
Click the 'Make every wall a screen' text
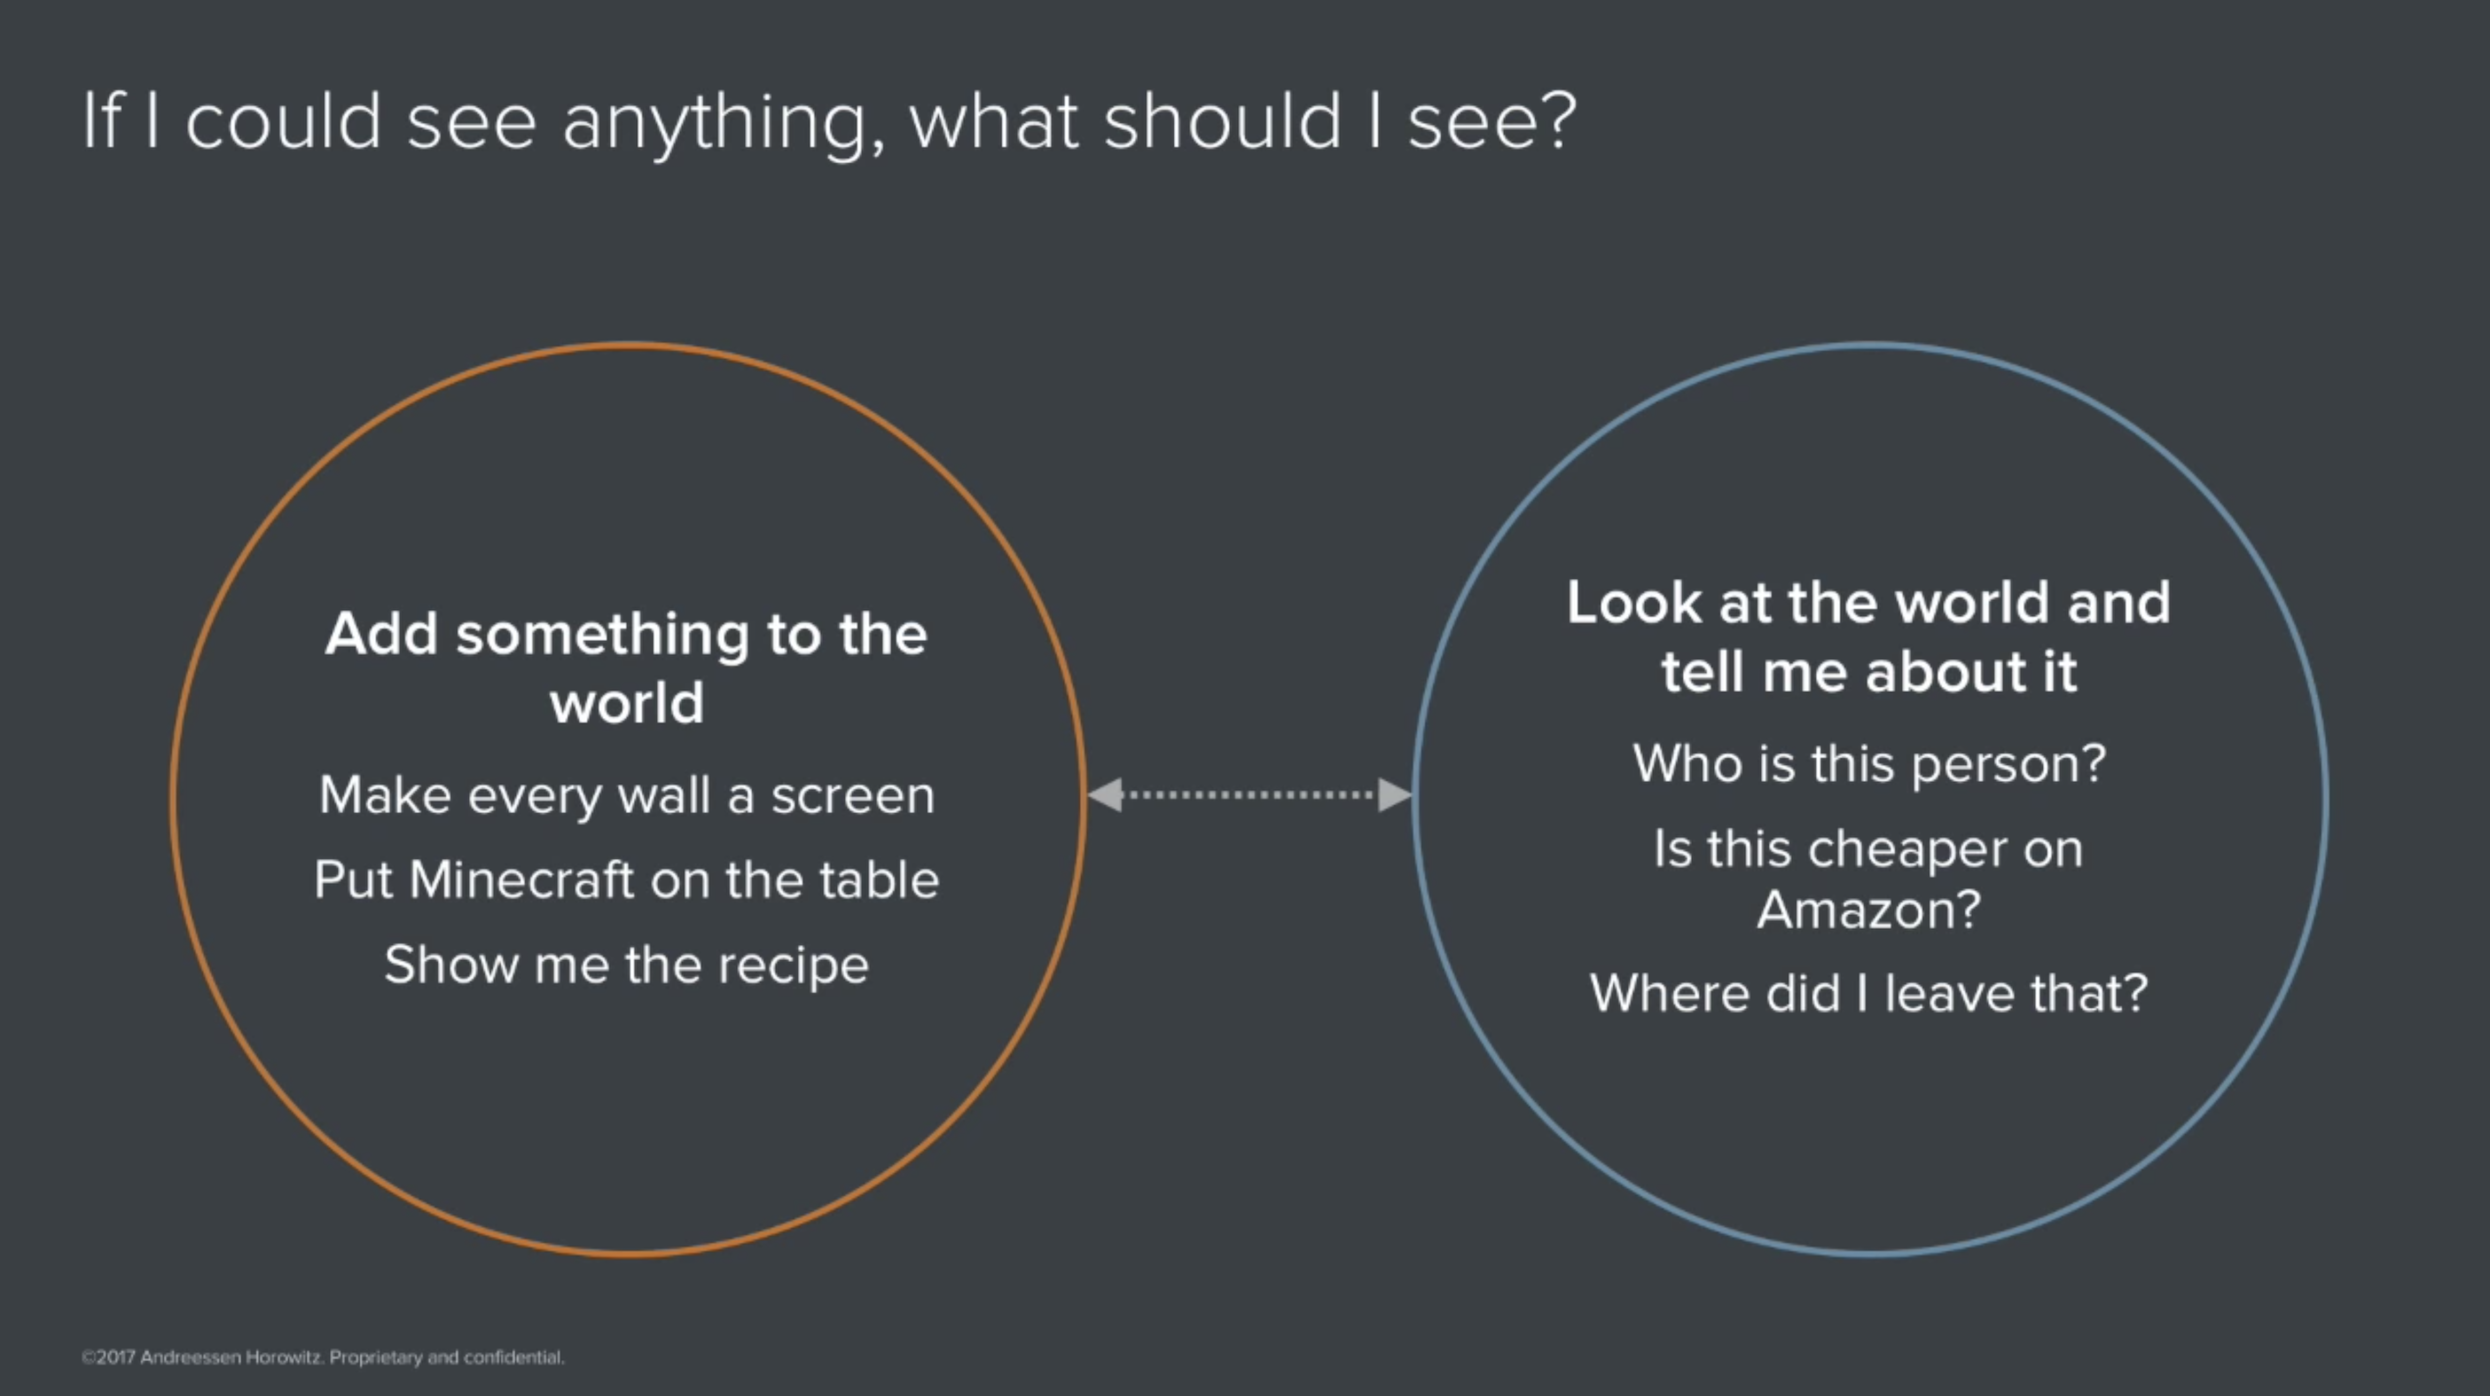coord(627,796)
